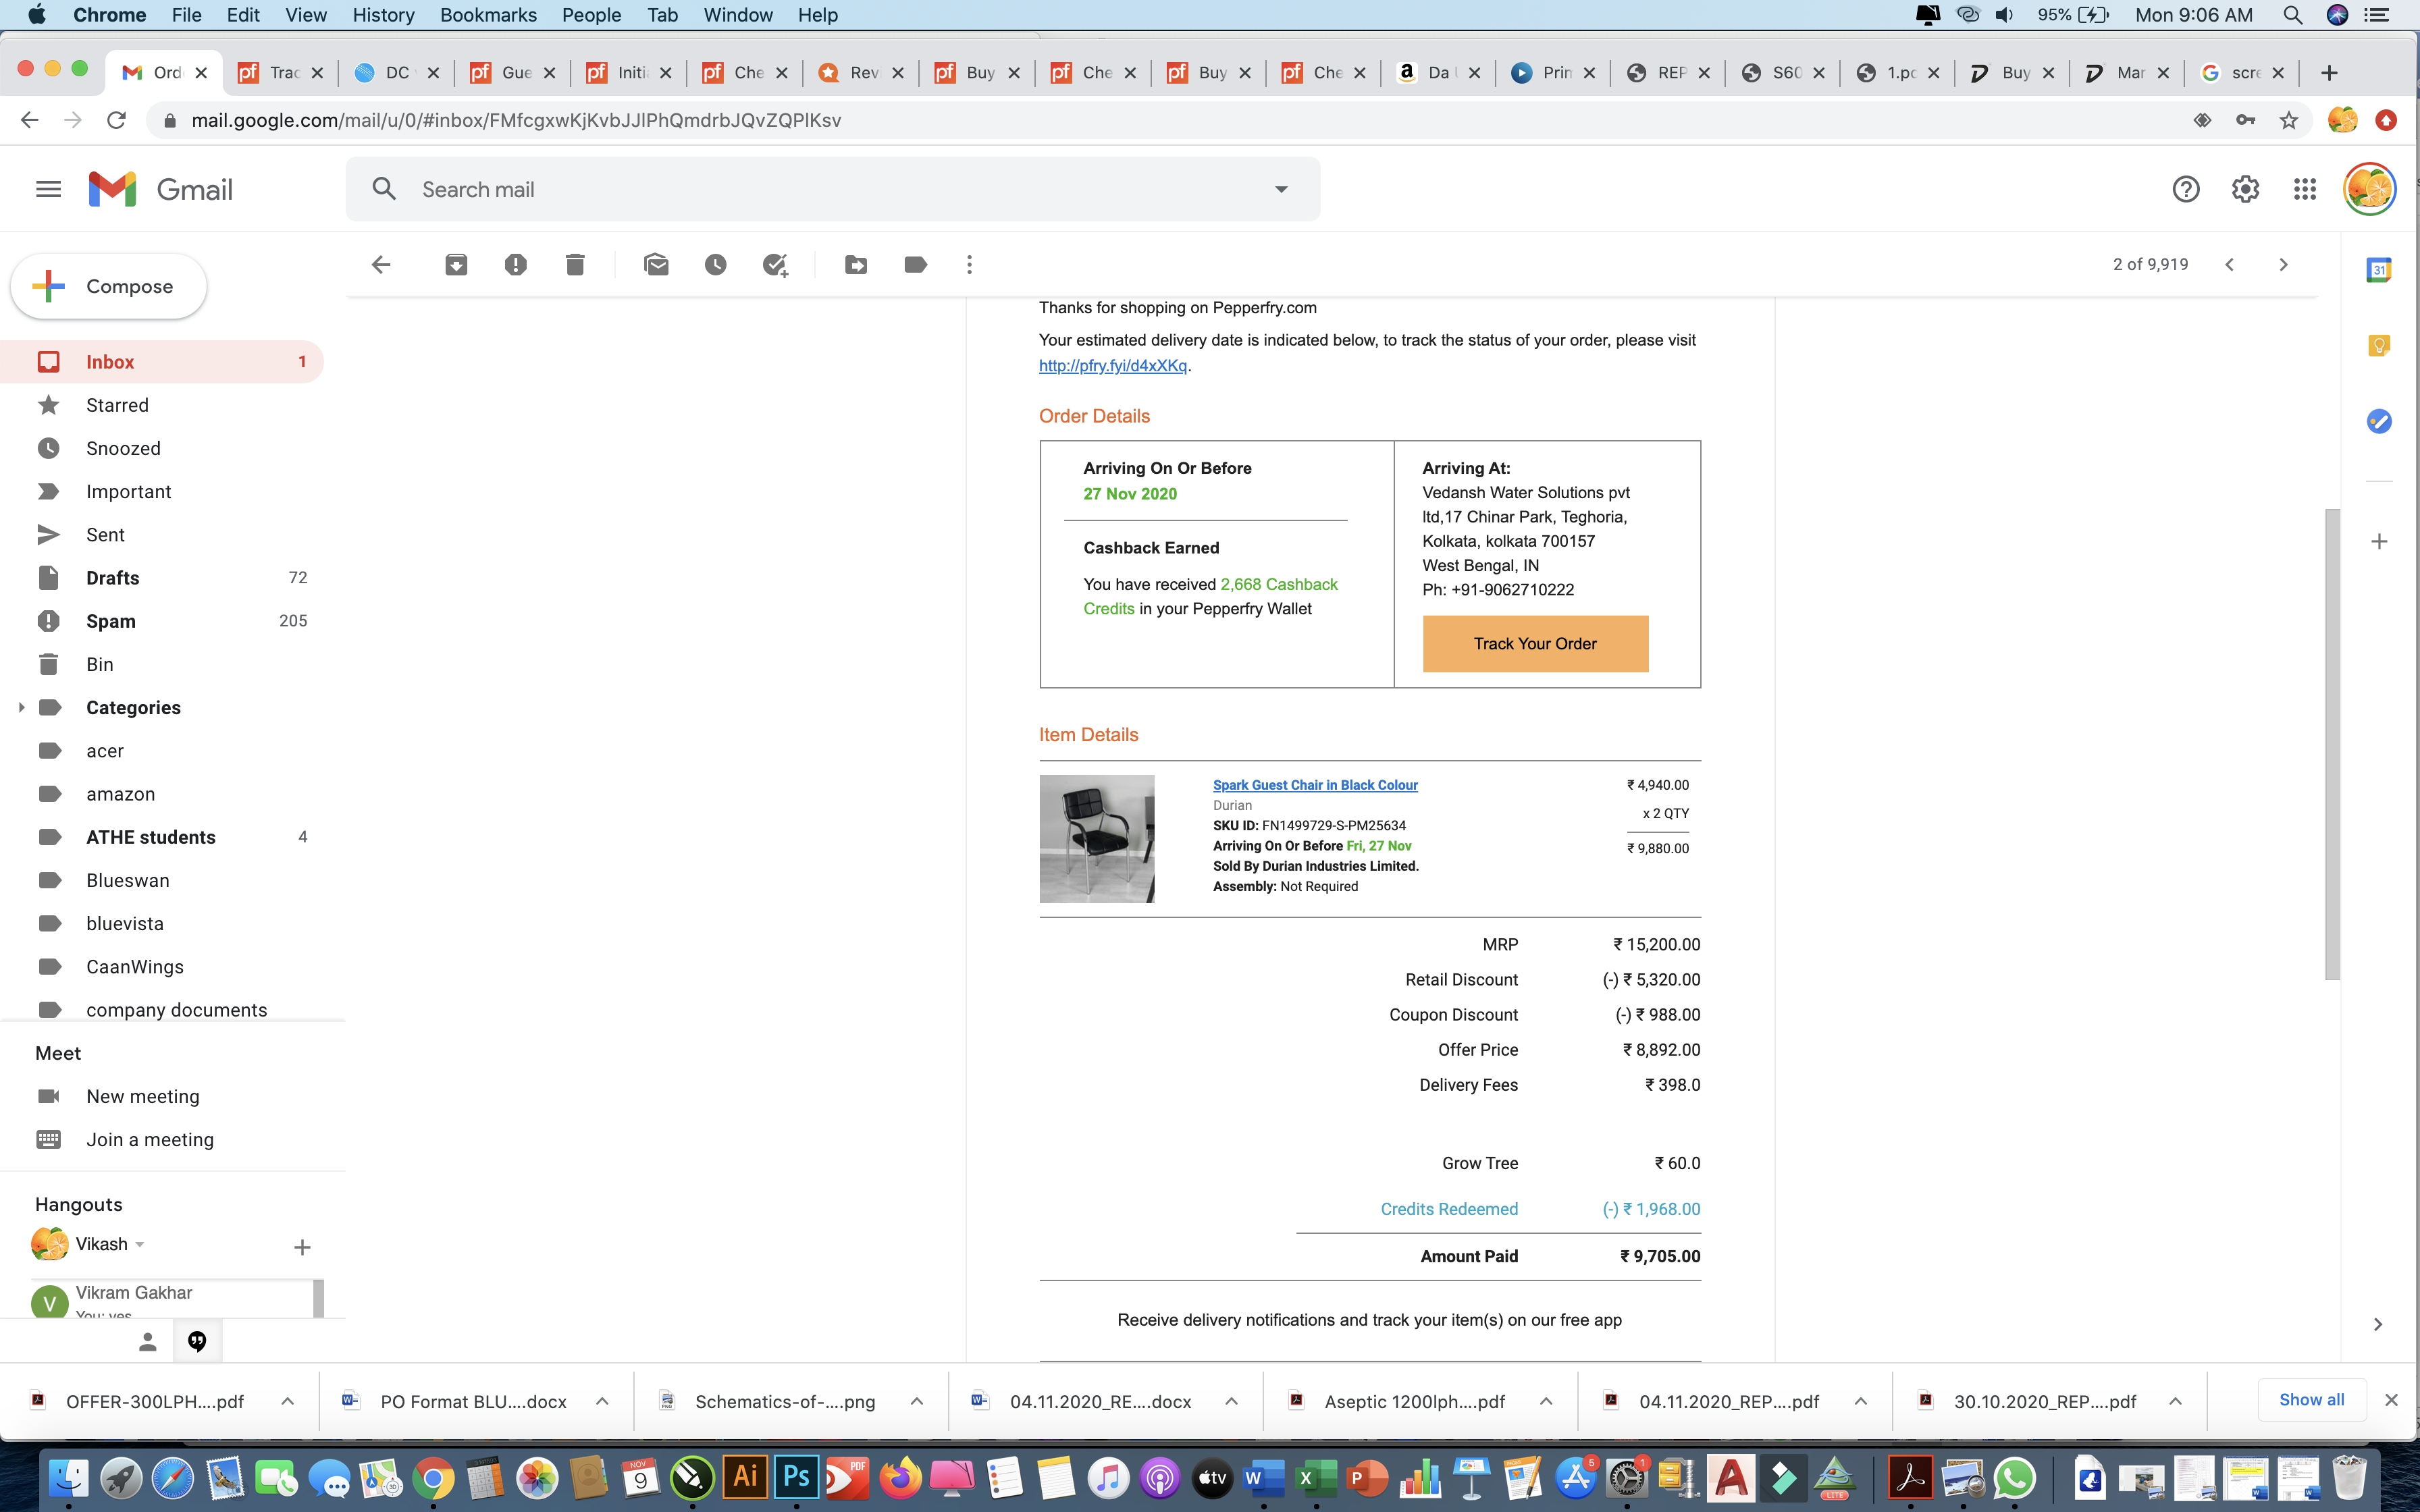Image resolution: width=2420 pixels, height=1512 pixels.
Task: Open Gmail settings gear
Action: click(x=2245, y=188)
